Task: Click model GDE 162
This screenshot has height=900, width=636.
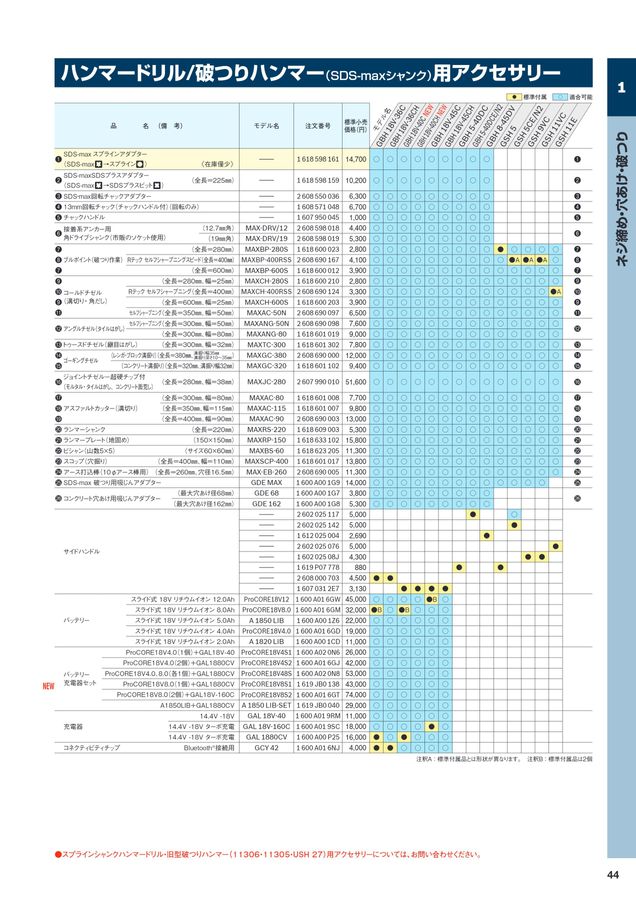Action: tap(266, 504)
